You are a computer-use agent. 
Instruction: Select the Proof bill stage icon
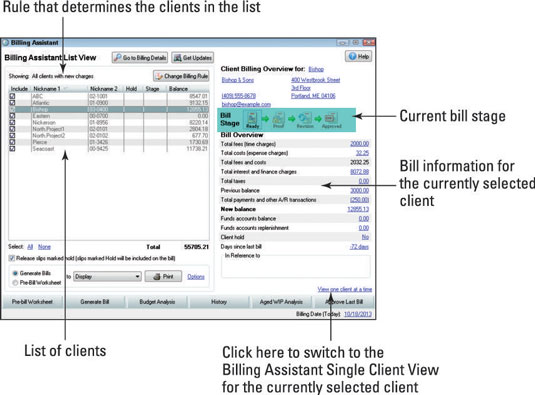278,119
